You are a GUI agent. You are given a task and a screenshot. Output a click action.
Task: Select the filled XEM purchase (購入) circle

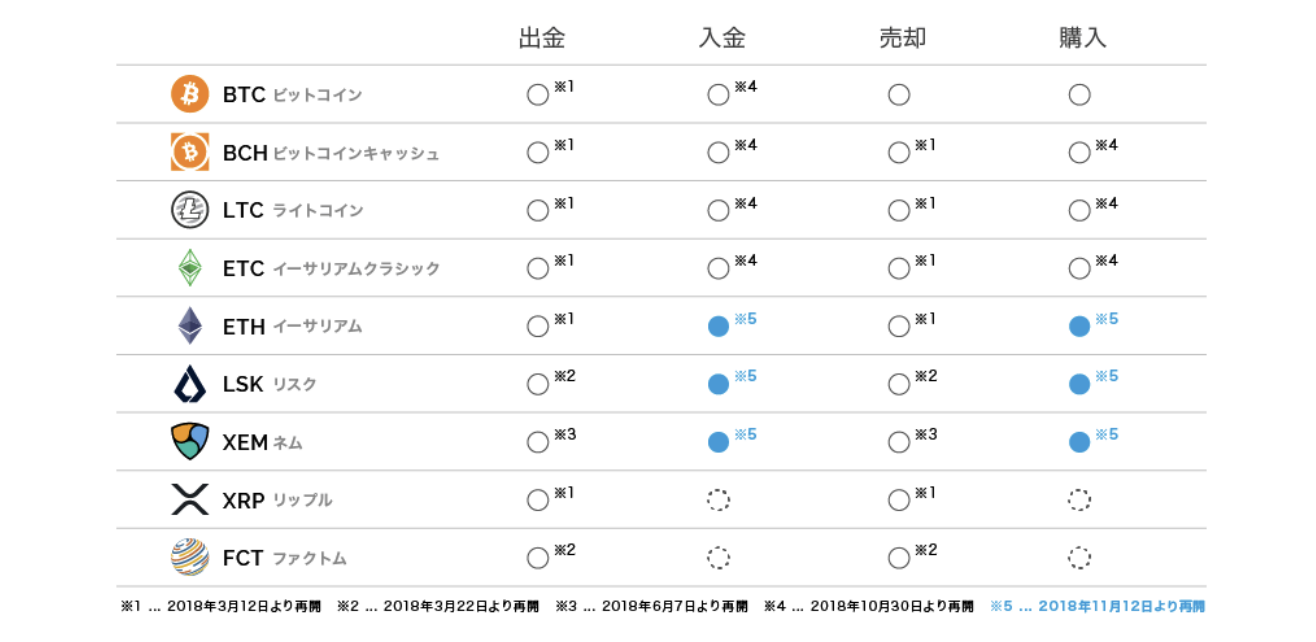pyautogui.click(x=1079, y=442)
